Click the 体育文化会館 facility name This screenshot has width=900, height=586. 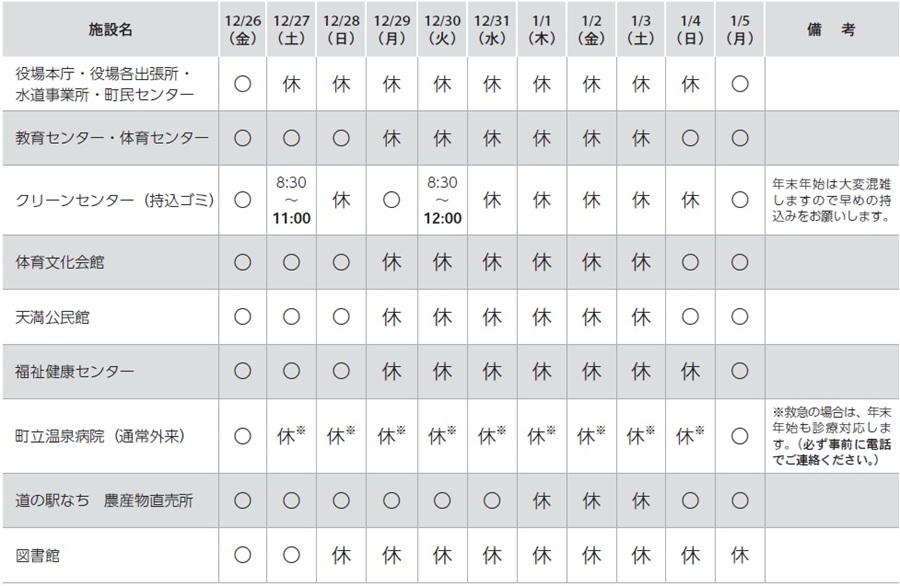pyautogui.click(x=60, y=263)
